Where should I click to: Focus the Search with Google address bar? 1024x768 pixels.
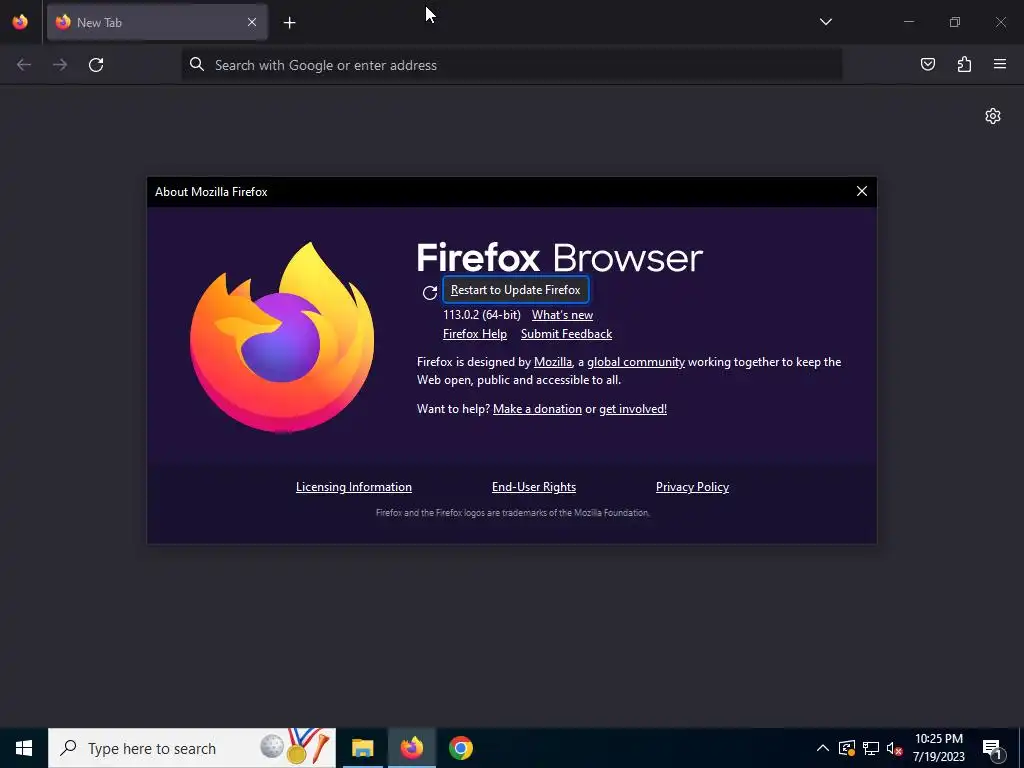[512, 65]
